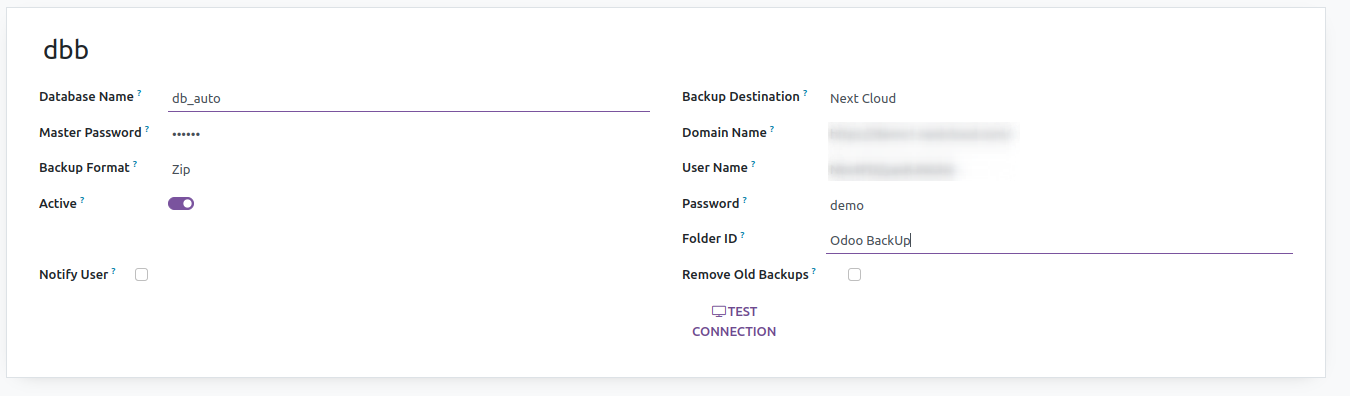Click the help icon beside Database Name
The height and width of the screenshot is (396, 1350).
(x=140, y=93)
